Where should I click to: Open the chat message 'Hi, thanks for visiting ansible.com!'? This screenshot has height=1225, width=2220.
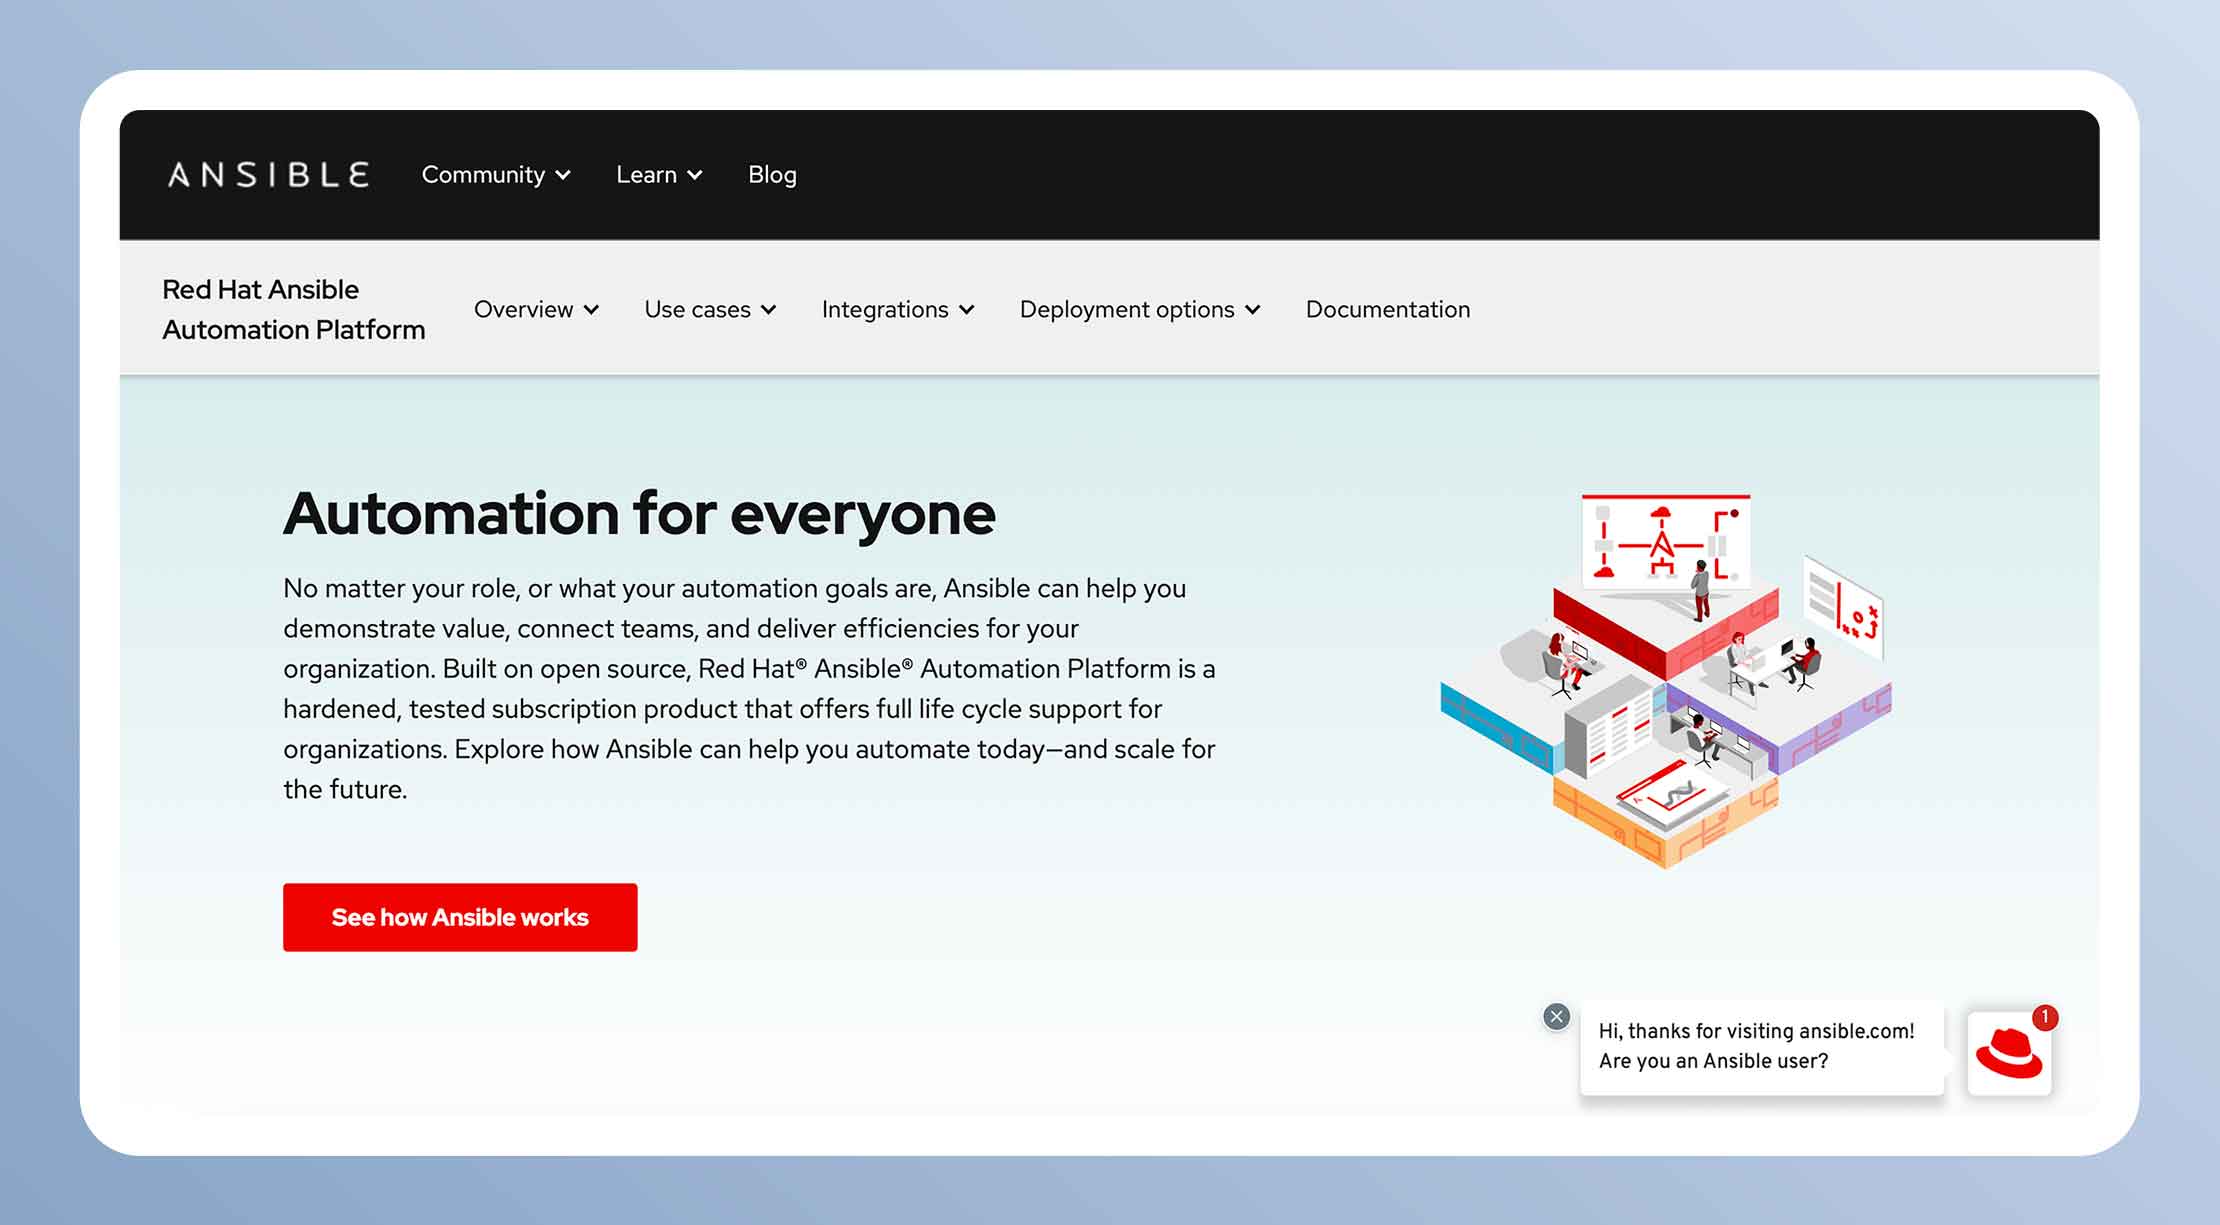1762,1047
